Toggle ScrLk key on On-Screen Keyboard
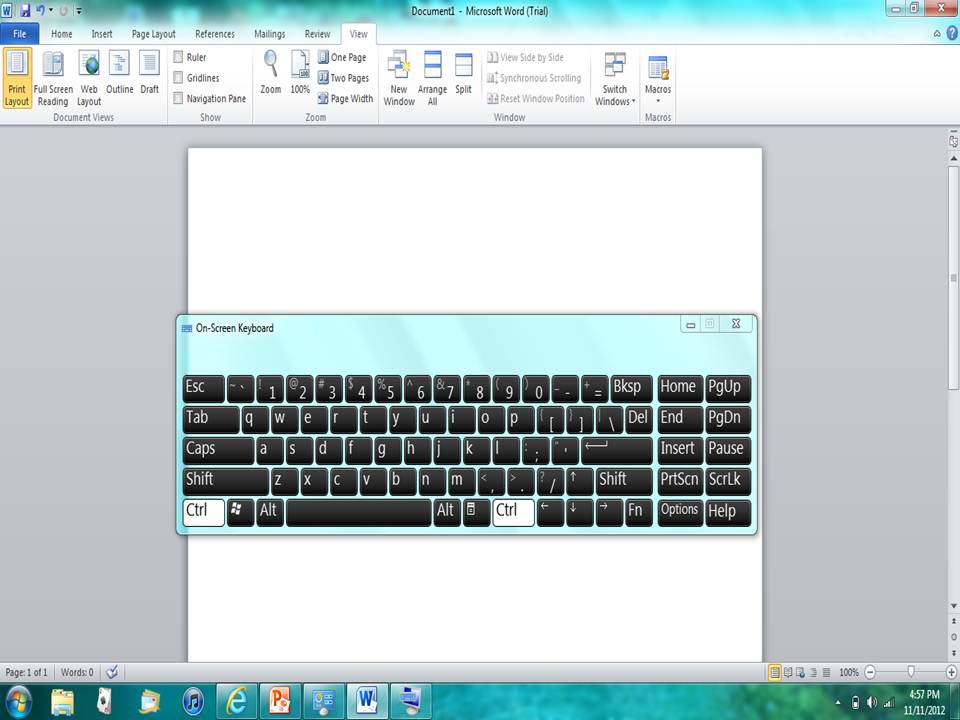 (x=728, y=481)
